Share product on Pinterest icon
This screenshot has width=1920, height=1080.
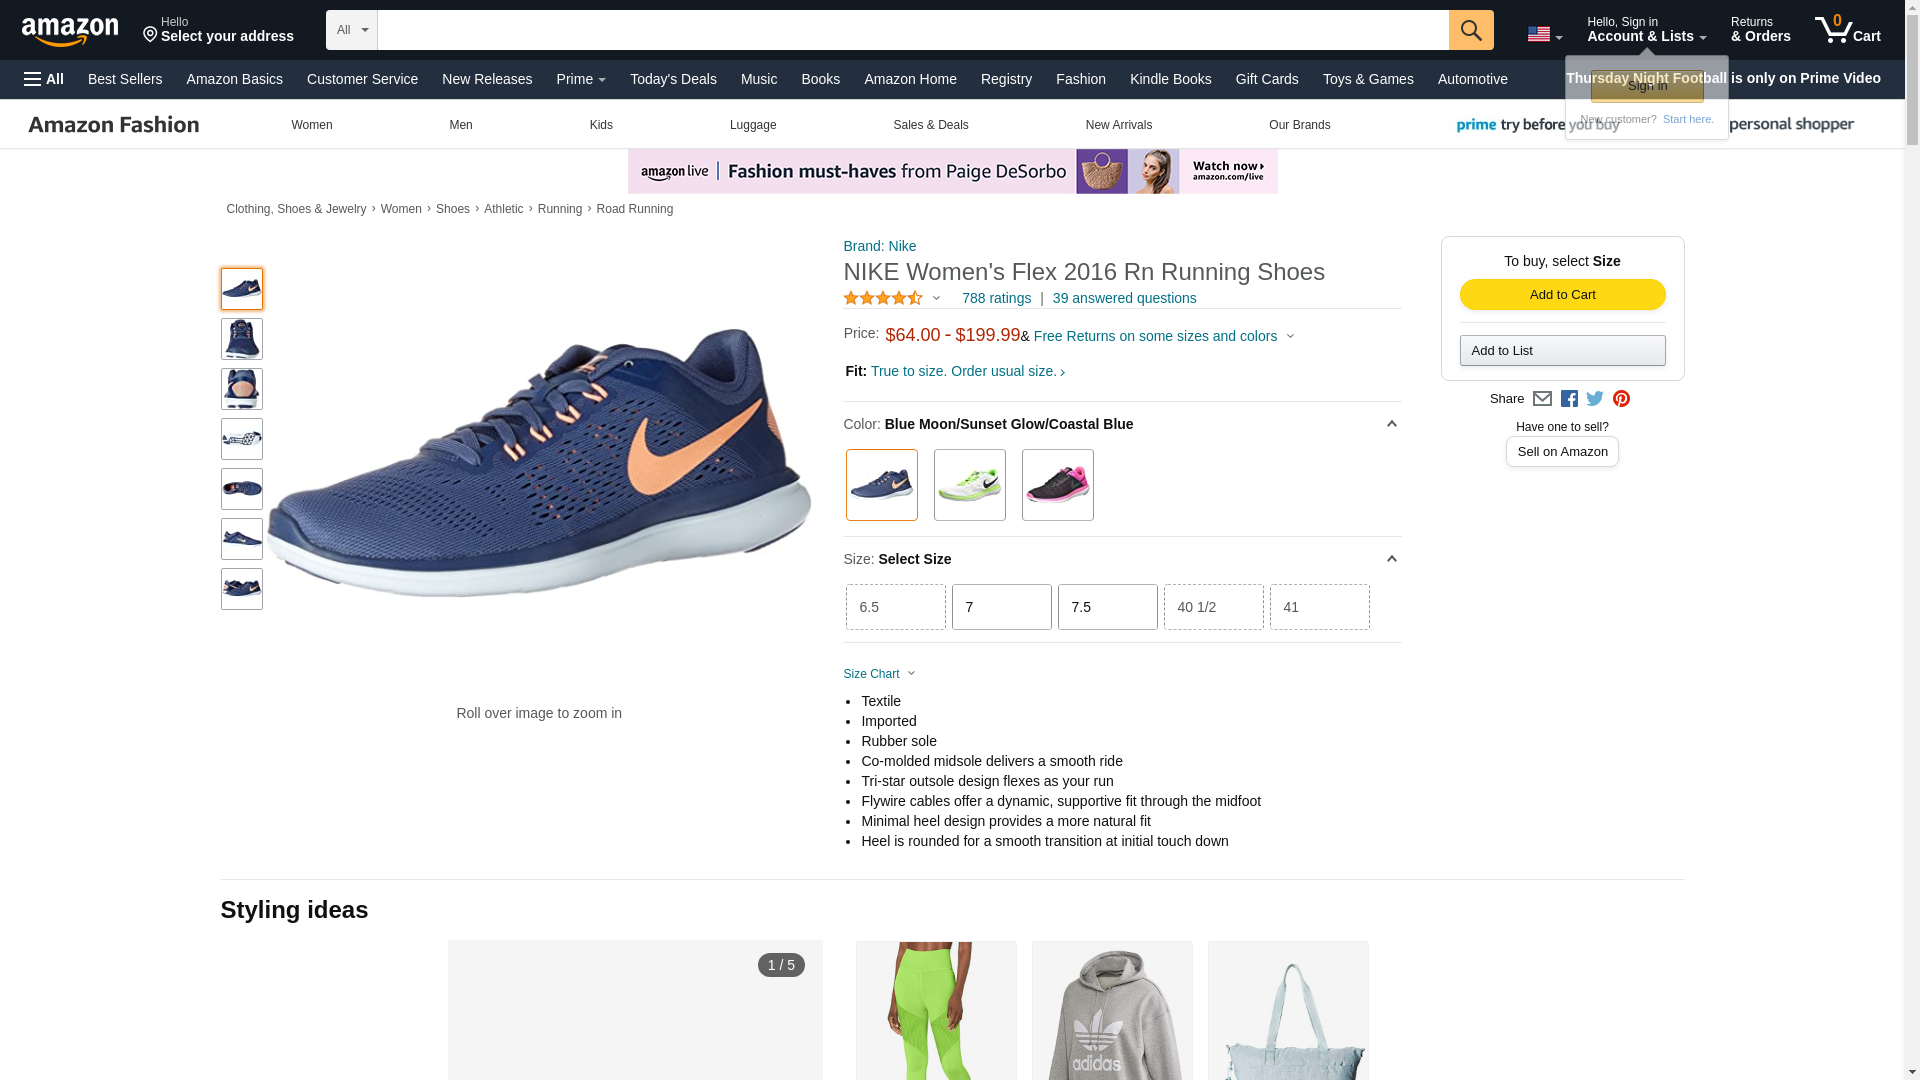point(1621,399)
